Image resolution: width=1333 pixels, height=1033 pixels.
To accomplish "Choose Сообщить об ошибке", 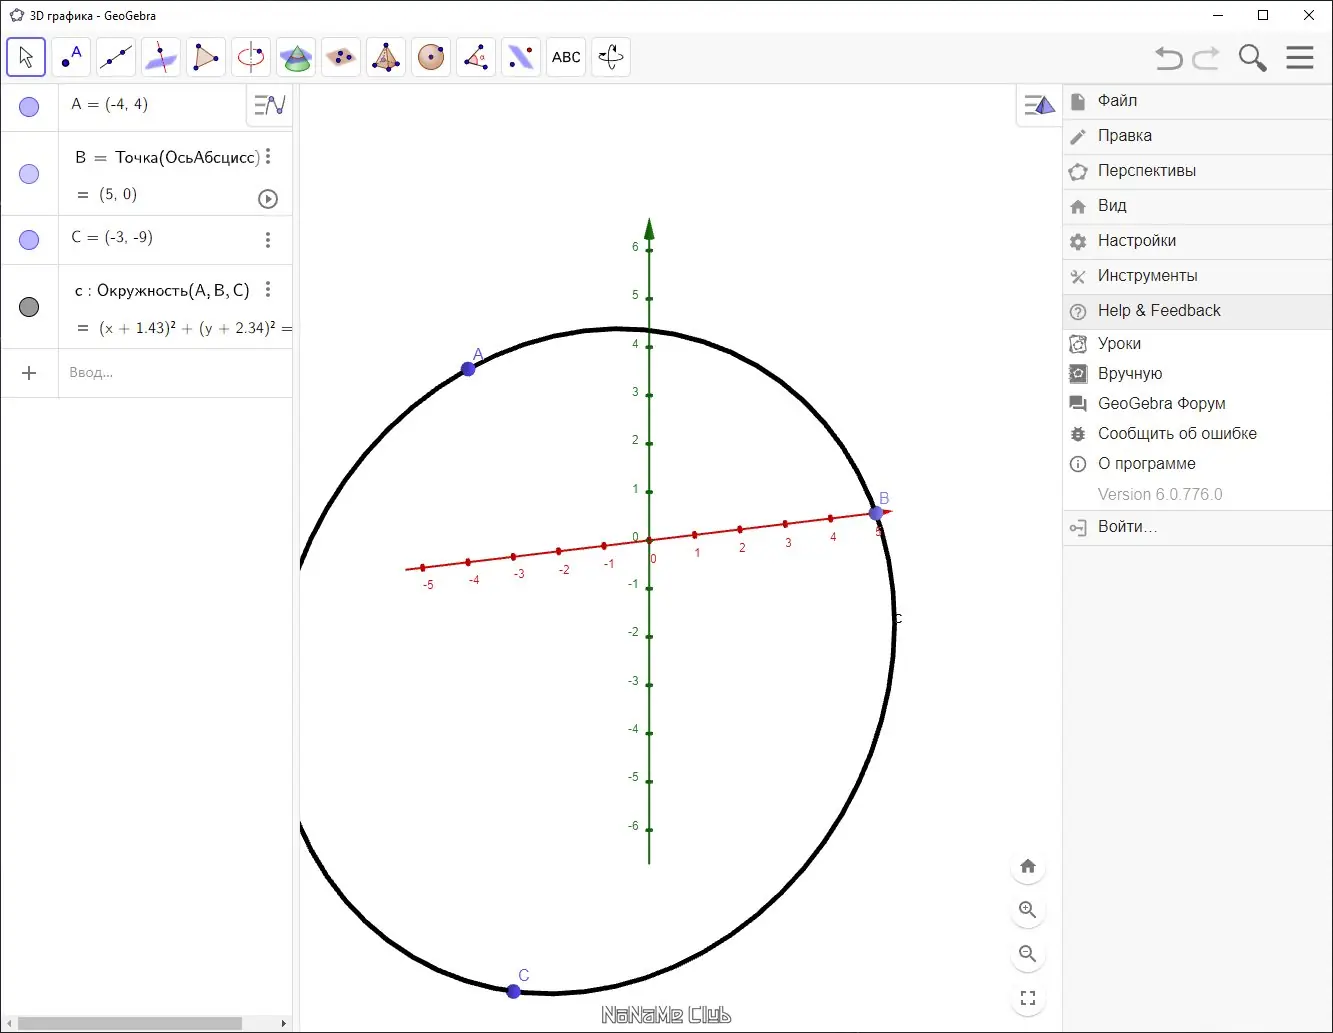I will pyautogui.click(x=1198, y=434).
